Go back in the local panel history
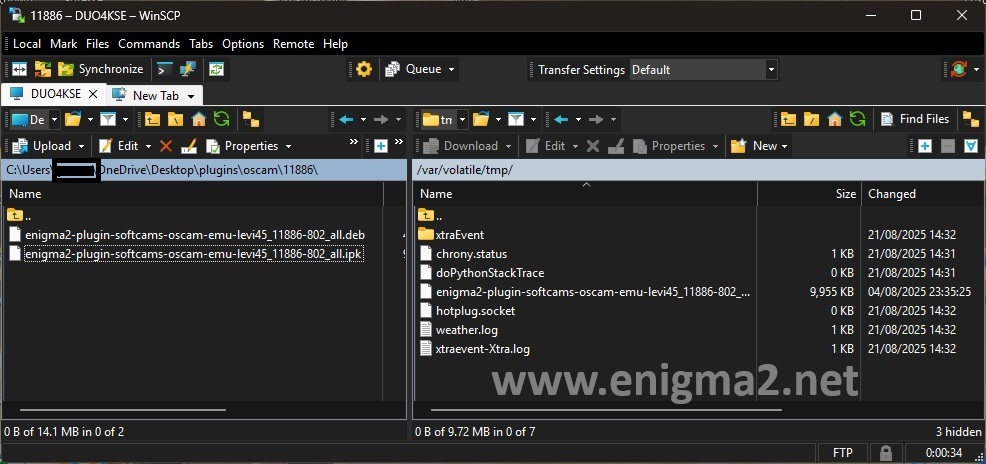986x464 pixels. point(346,119)
